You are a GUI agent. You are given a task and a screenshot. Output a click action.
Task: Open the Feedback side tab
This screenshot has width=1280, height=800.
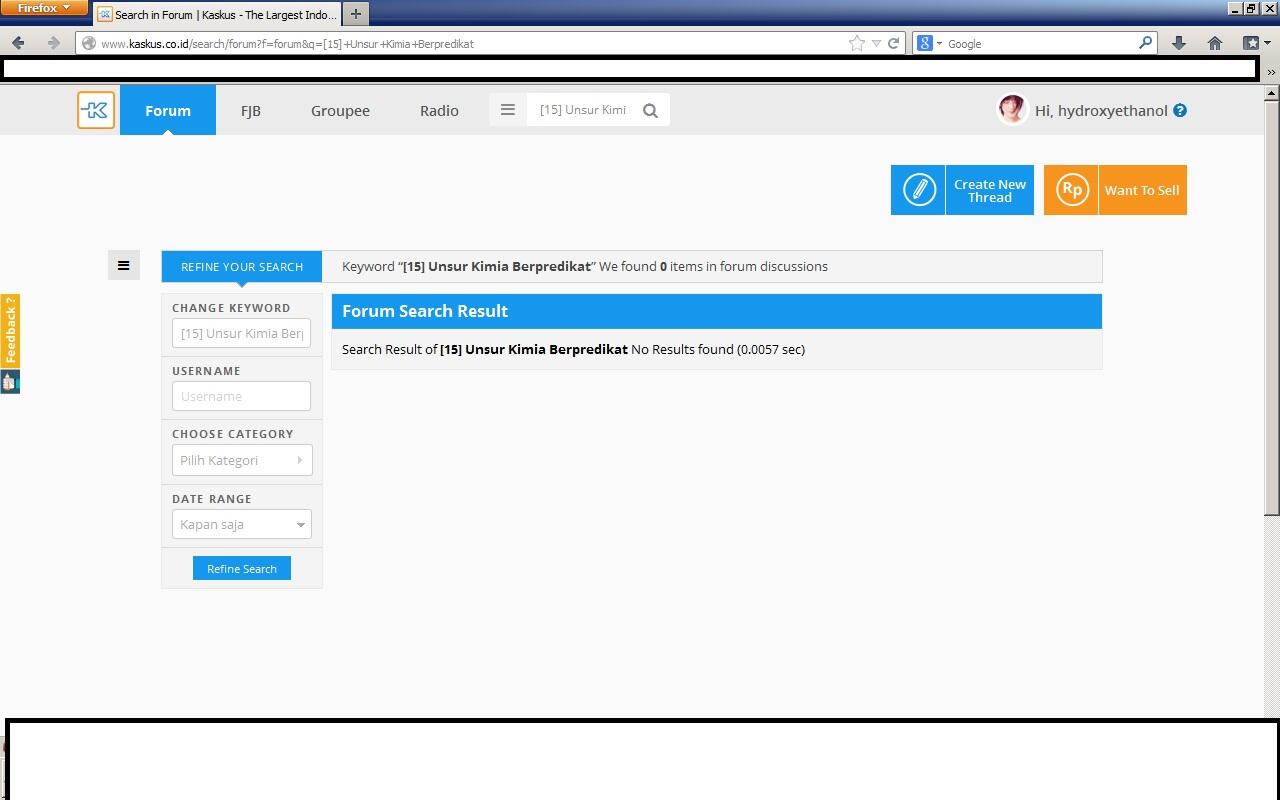(10, 331)
